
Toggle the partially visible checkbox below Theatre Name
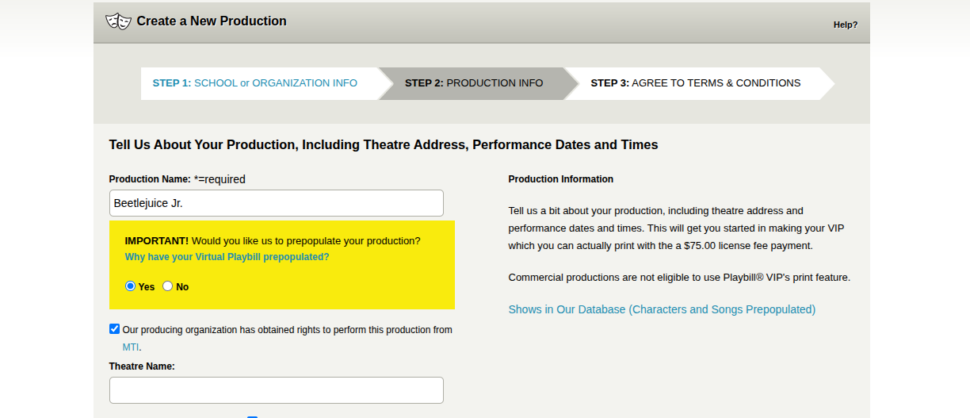click(252, 415)
